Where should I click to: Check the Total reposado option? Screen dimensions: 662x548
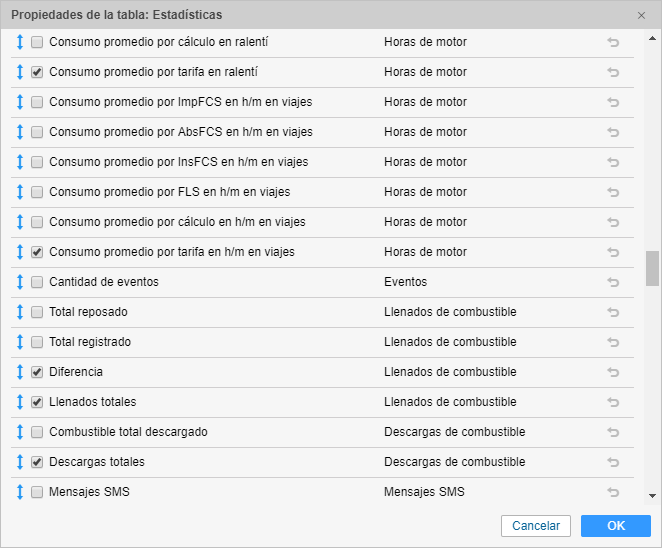tap(37, 312)
